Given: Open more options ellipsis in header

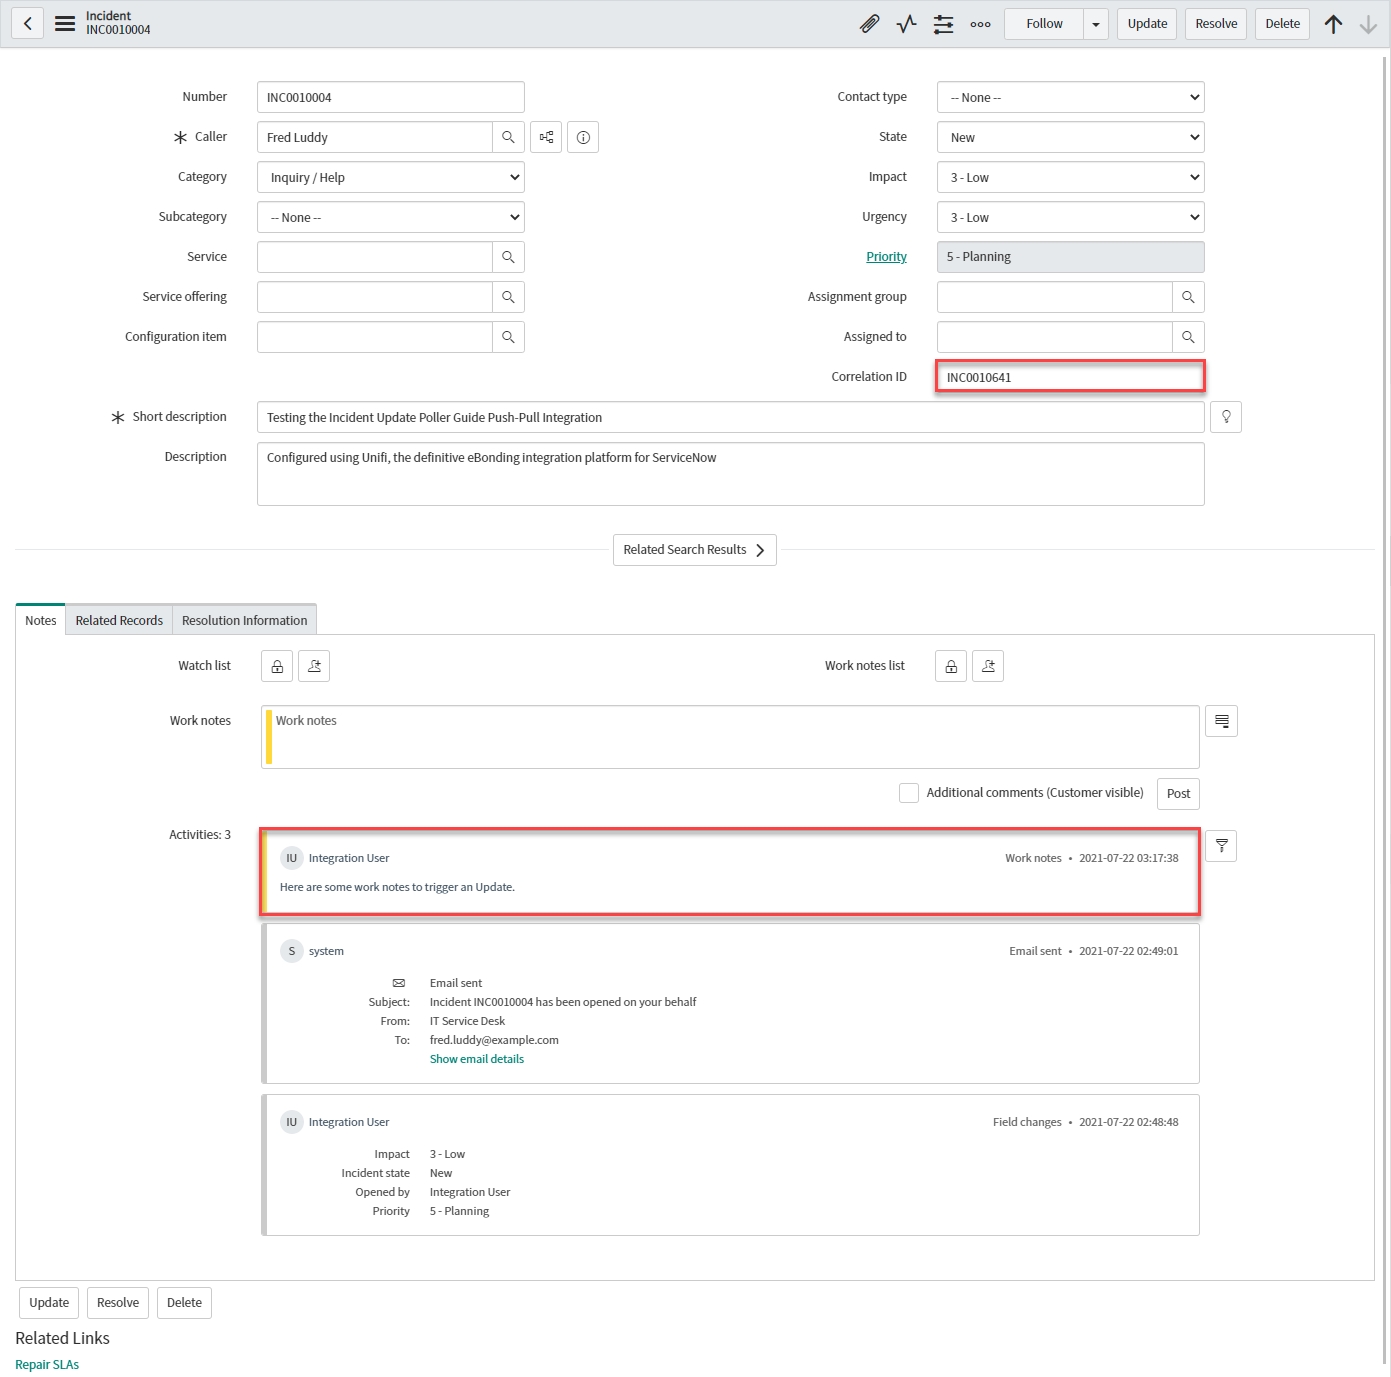Looking at the screenshot, I should 980,24.
